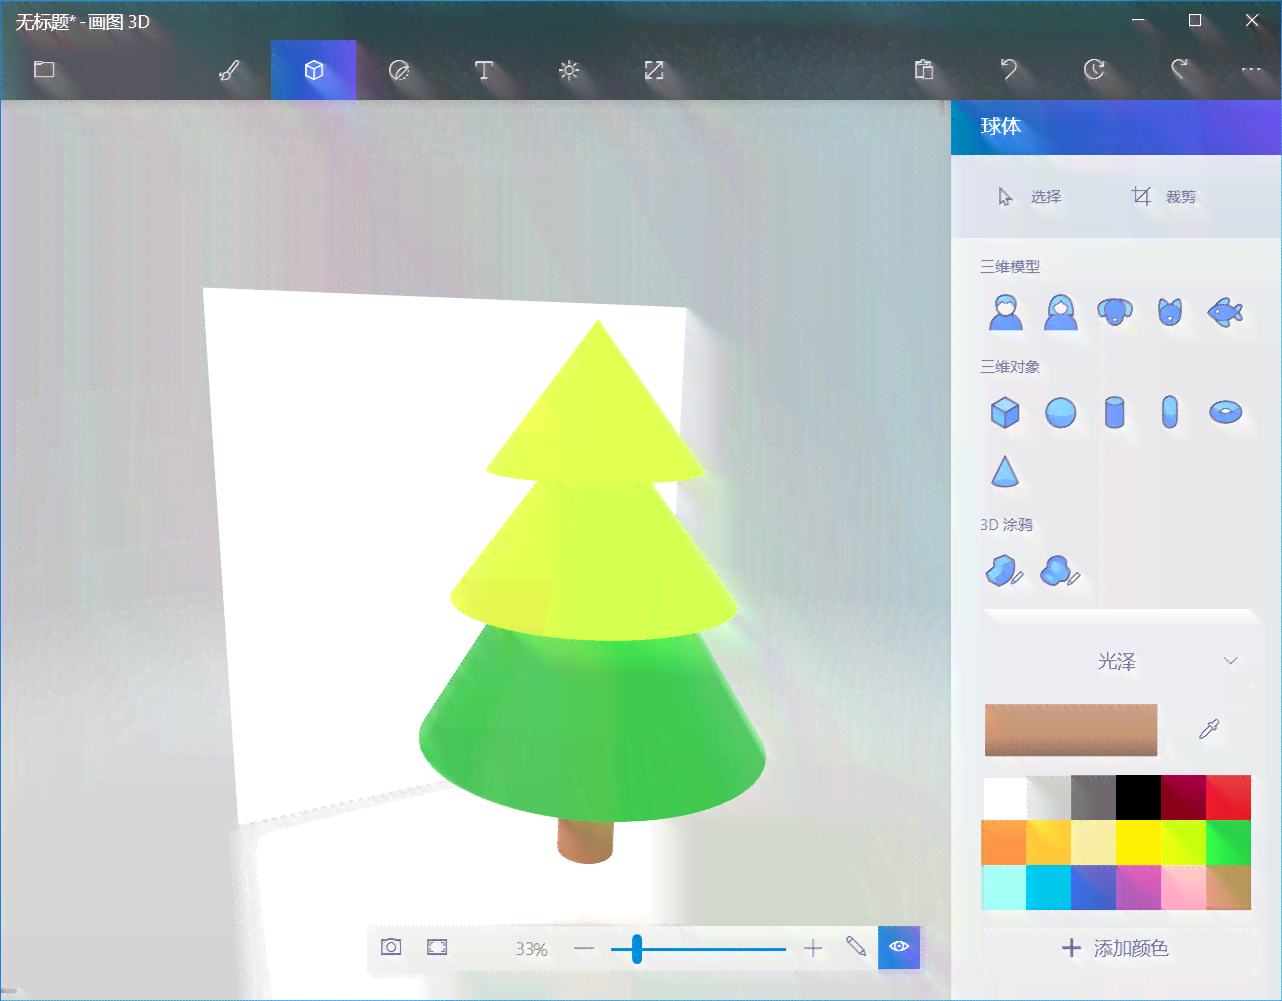This screenshot has height=1001, width=1282.
Task: Insert the fish 3D model
Action: click(1225, 312)
